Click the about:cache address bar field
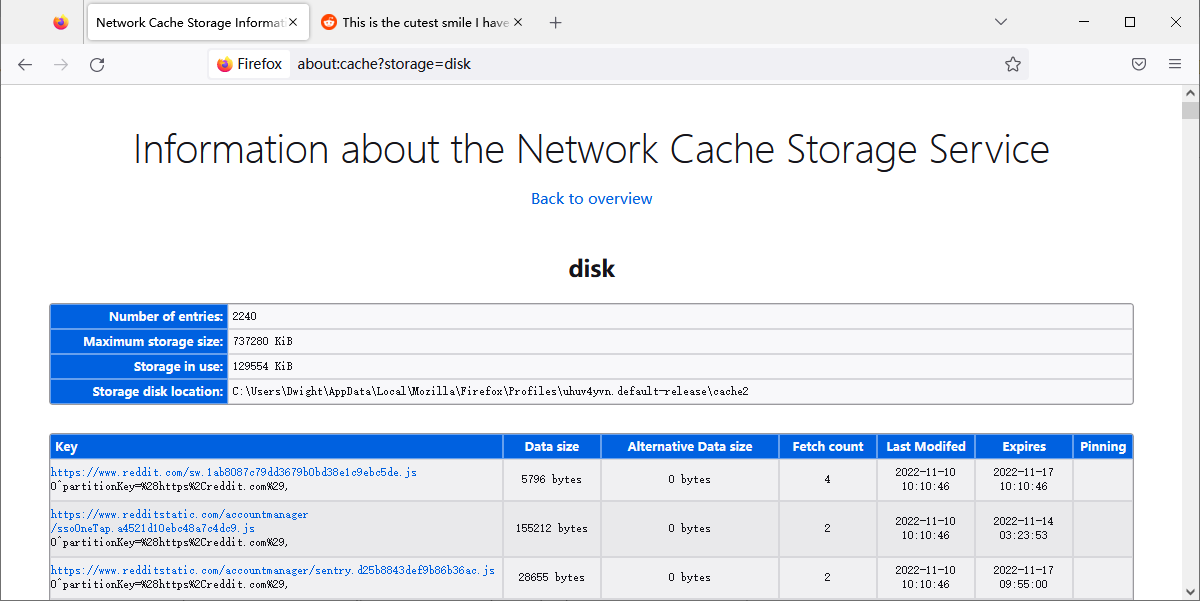 [x=640, y=64]
